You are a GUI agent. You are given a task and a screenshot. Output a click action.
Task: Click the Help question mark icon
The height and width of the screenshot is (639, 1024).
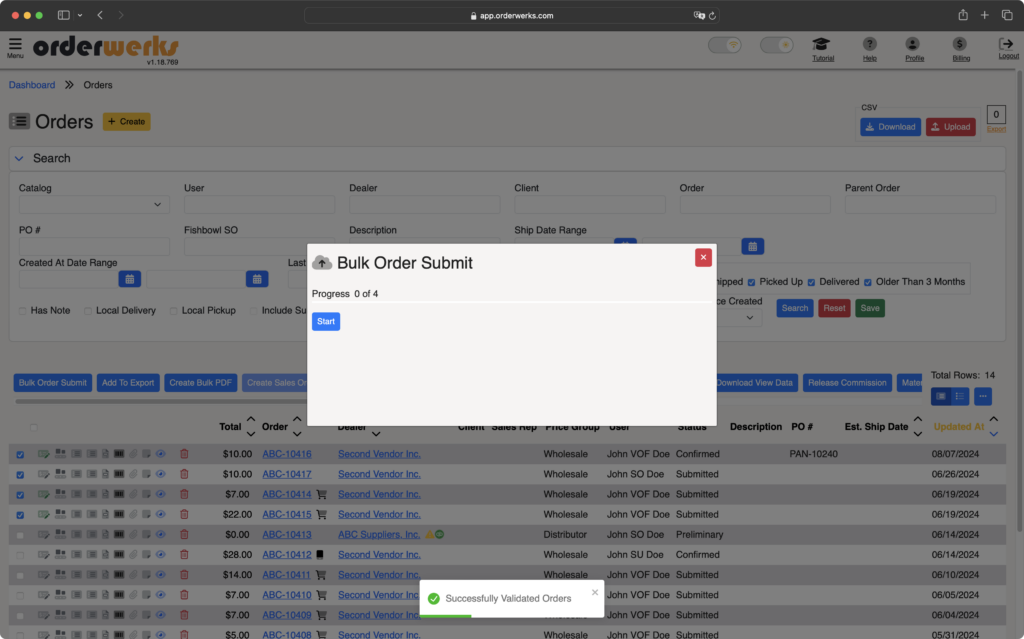pyautogui.click(x=869, y=44)
